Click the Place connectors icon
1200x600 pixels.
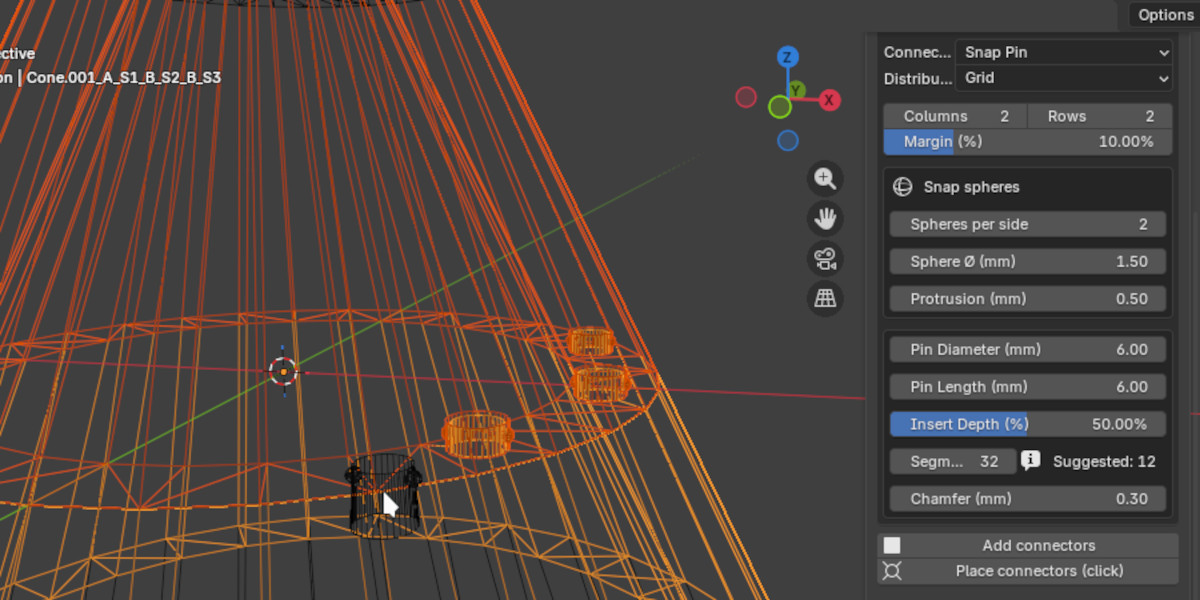tap(892, 571)
